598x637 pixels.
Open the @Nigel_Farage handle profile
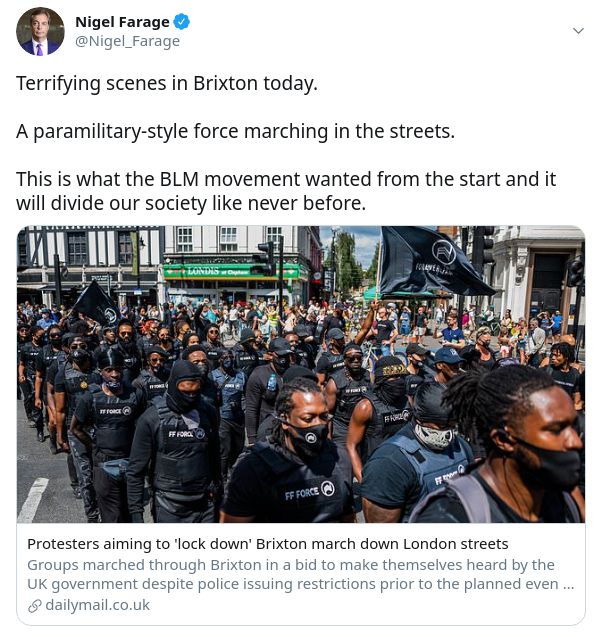point(128,41)
